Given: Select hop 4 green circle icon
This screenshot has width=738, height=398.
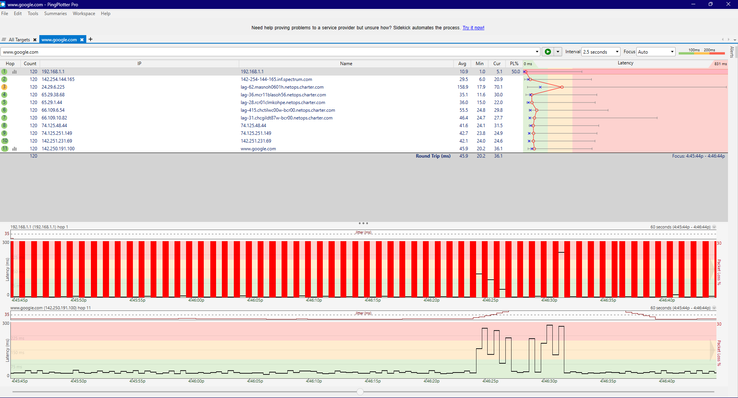Looking at the screenshot, I should coord(4,95).
